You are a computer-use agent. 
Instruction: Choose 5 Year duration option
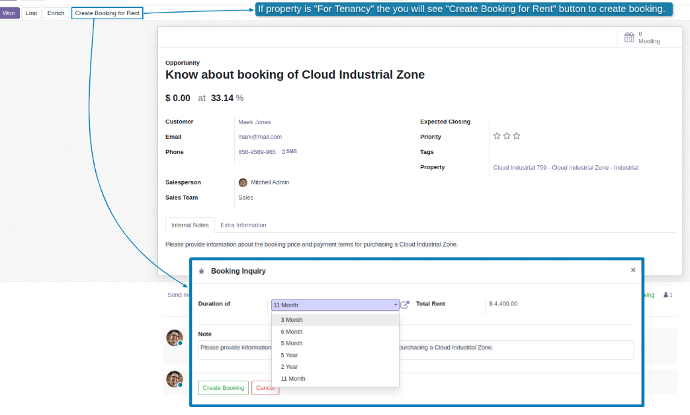click(291, 355)
